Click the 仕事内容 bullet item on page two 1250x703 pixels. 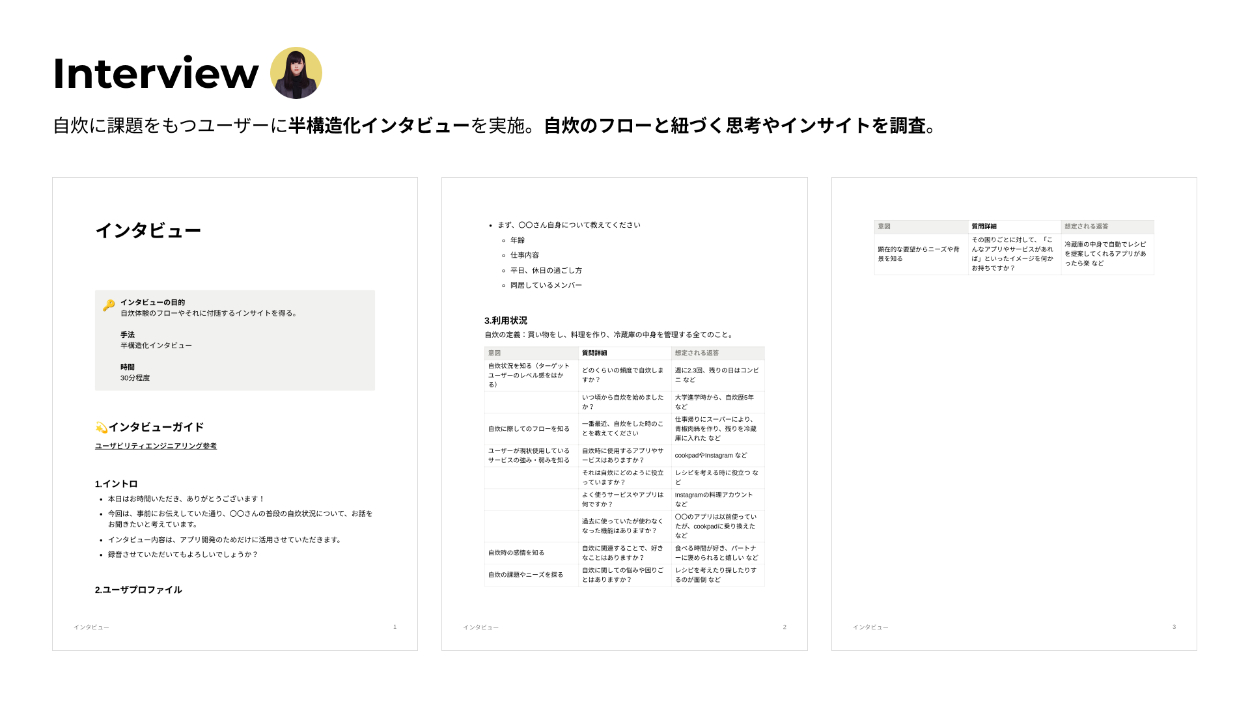click(525, 255)
